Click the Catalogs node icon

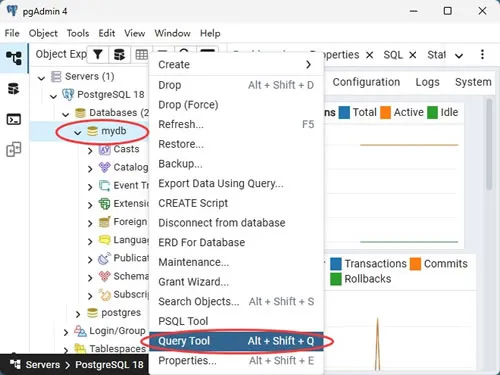104,167
